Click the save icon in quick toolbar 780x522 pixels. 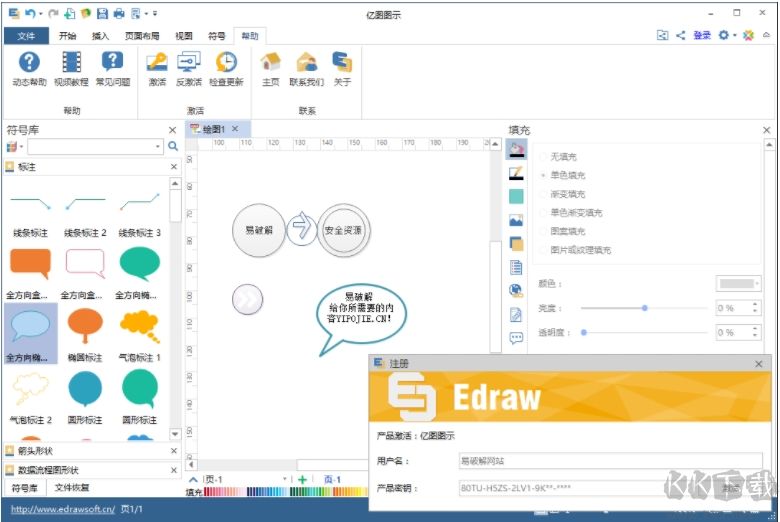pos(102,13)
